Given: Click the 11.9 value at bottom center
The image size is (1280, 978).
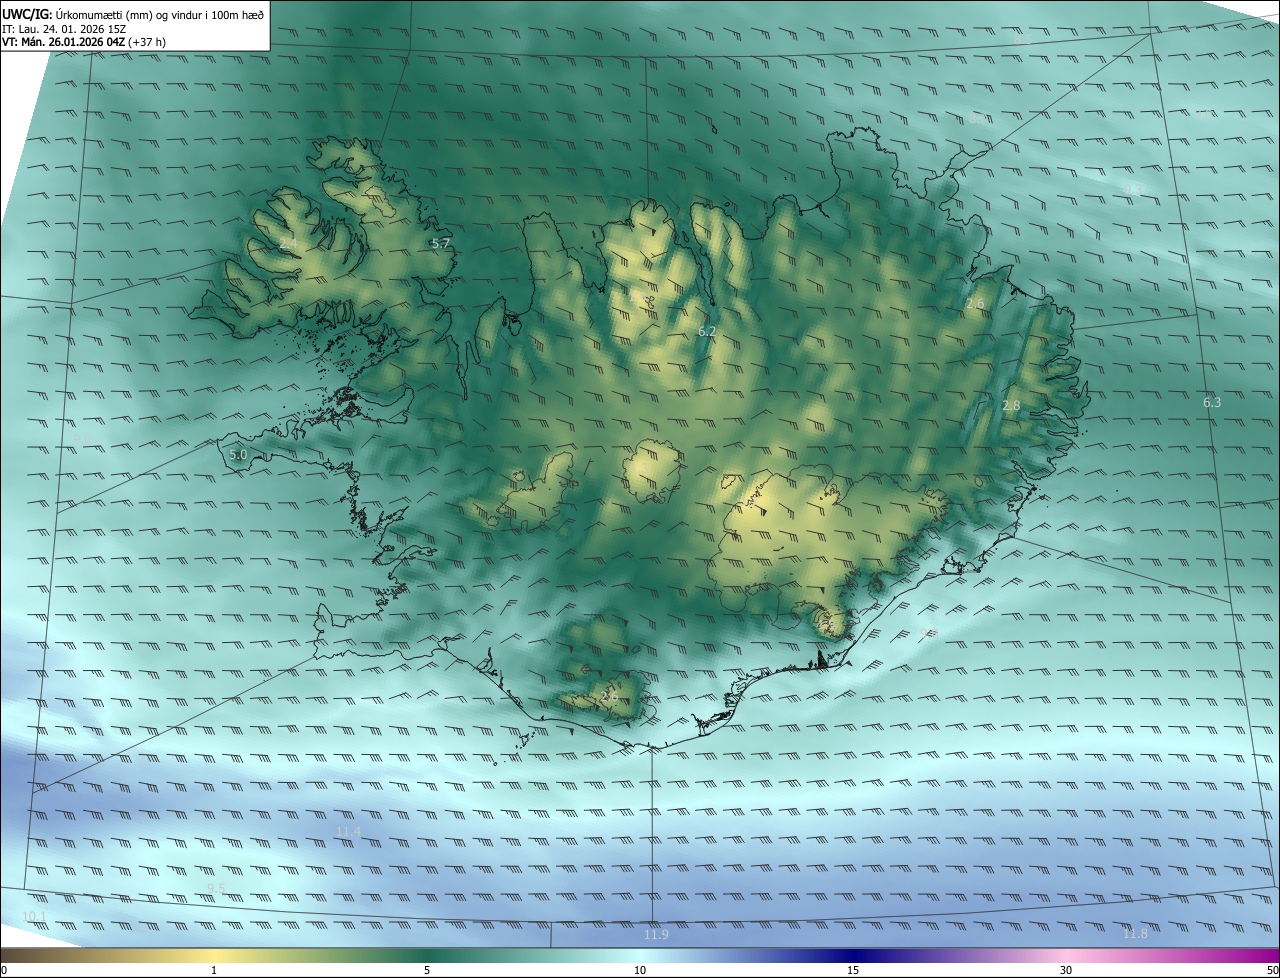Looking at the screenshot, I should point(656,935).
